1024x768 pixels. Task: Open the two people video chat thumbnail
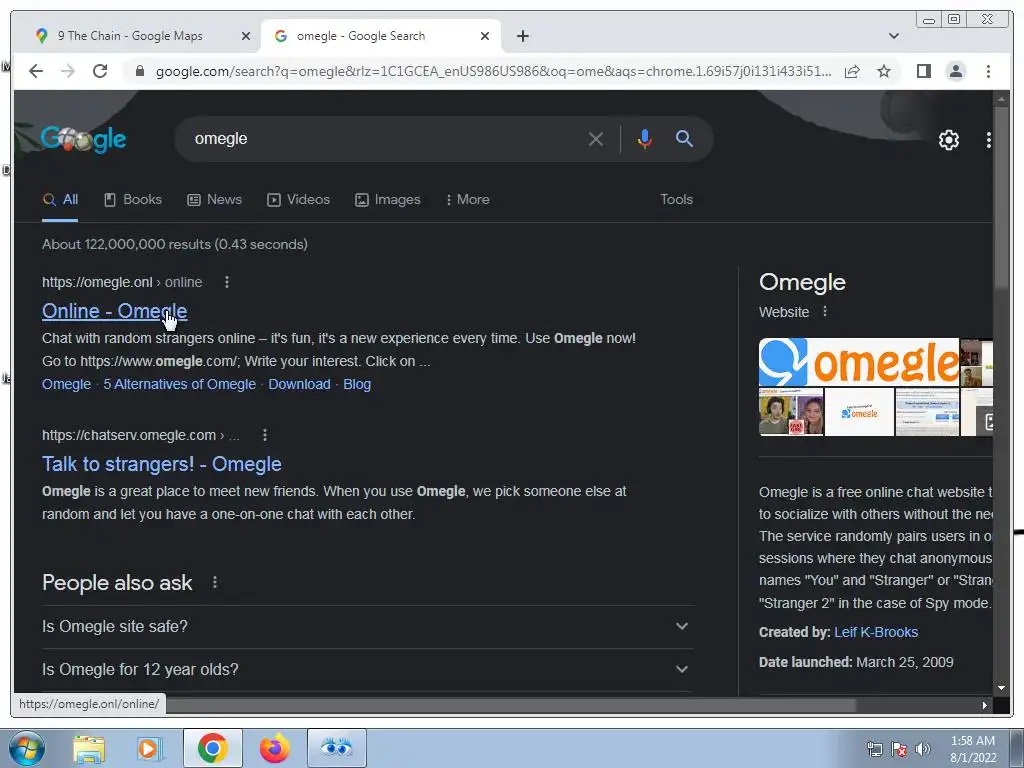[791, 412]
